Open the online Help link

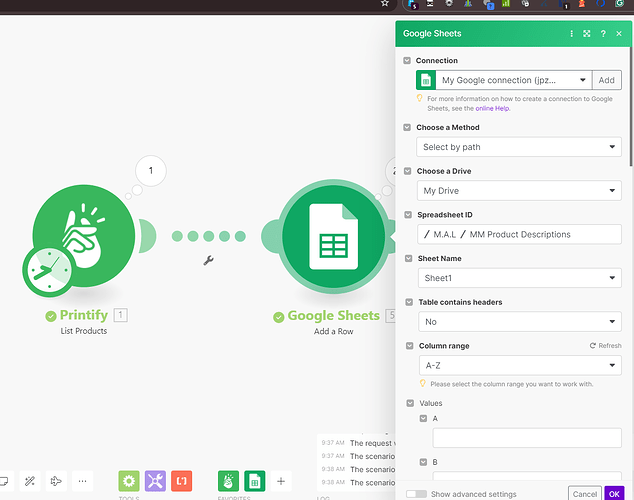pos(492,108)
